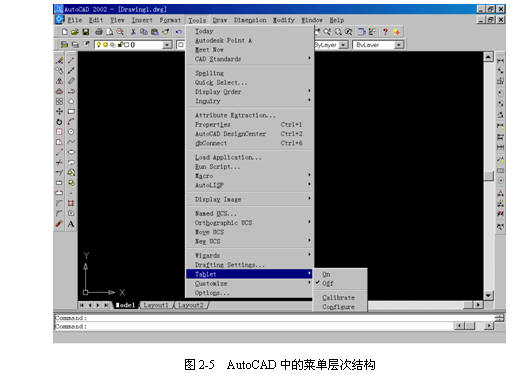
Task: Select the Rotate tool in modify toolbar
Action: (x=59, y=122)
